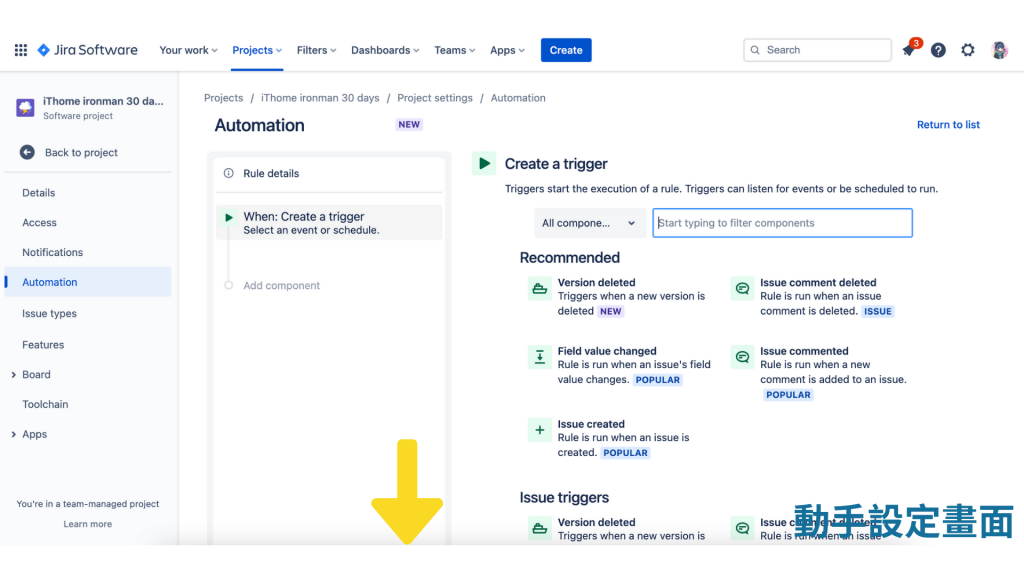This screenshot has width=1024, height=576.
Task: Click the Issue commented icon
Action: pos(742,357)
